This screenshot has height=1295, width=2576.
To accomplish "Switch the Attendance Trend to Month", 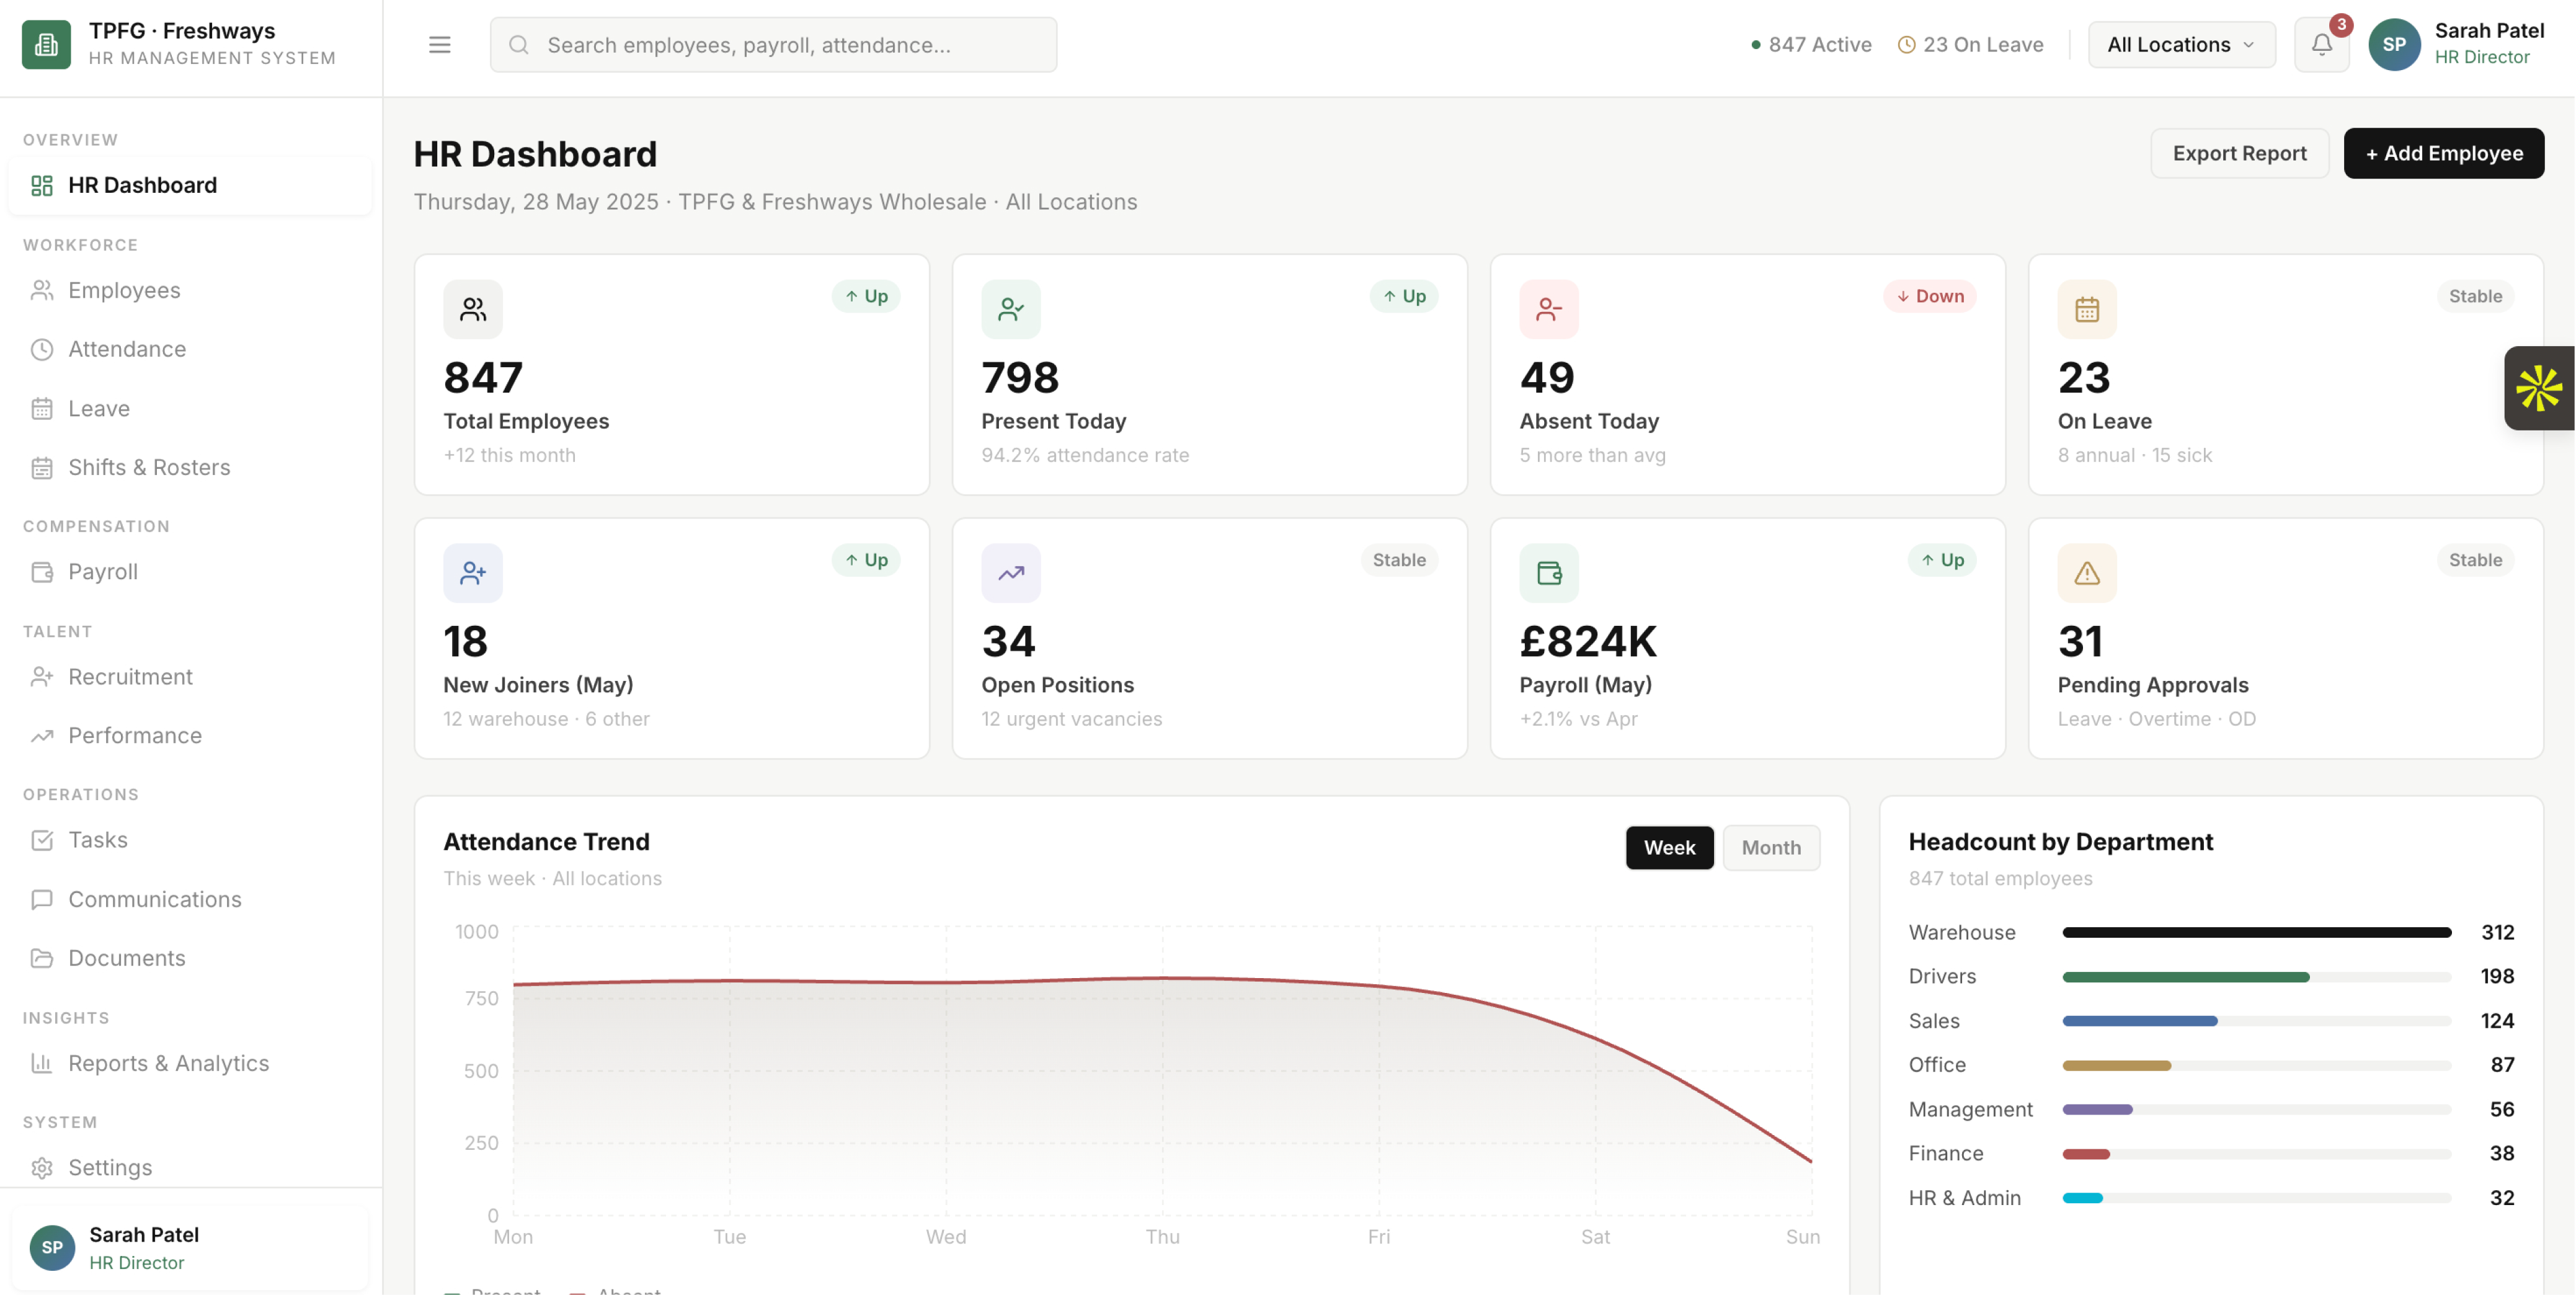I will click(1771, 847).
